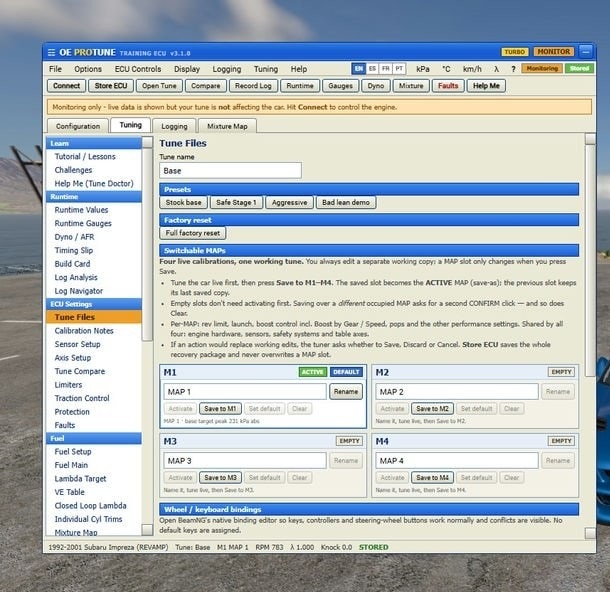Click the Help Me toolbar button
Screen dimensions: 610x592
pos(486,86)
